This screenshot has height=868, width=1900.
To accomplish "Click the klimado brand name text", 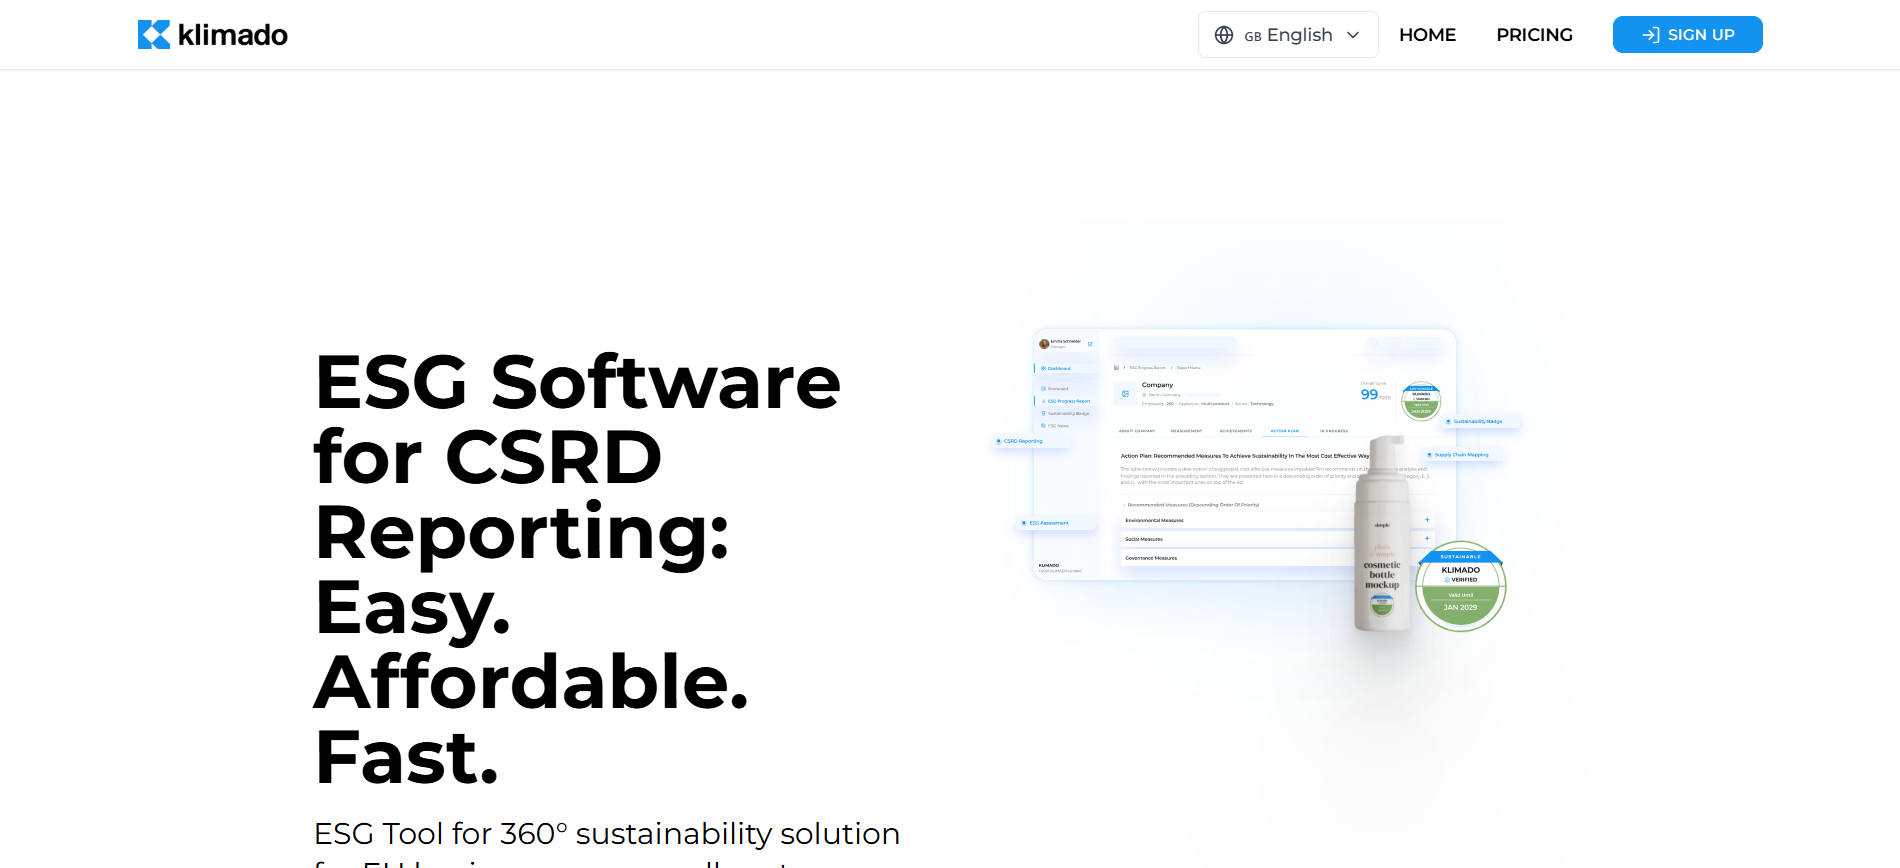I will [x=233, y=35].
